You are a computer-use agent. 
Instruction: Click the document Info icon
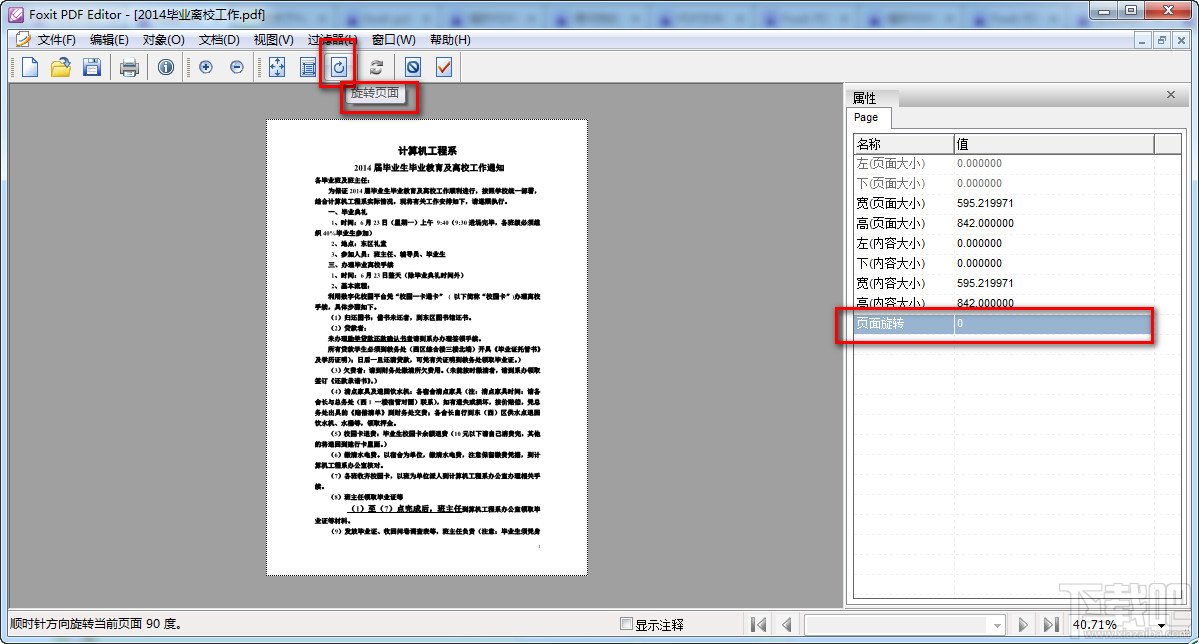(163, 67)
